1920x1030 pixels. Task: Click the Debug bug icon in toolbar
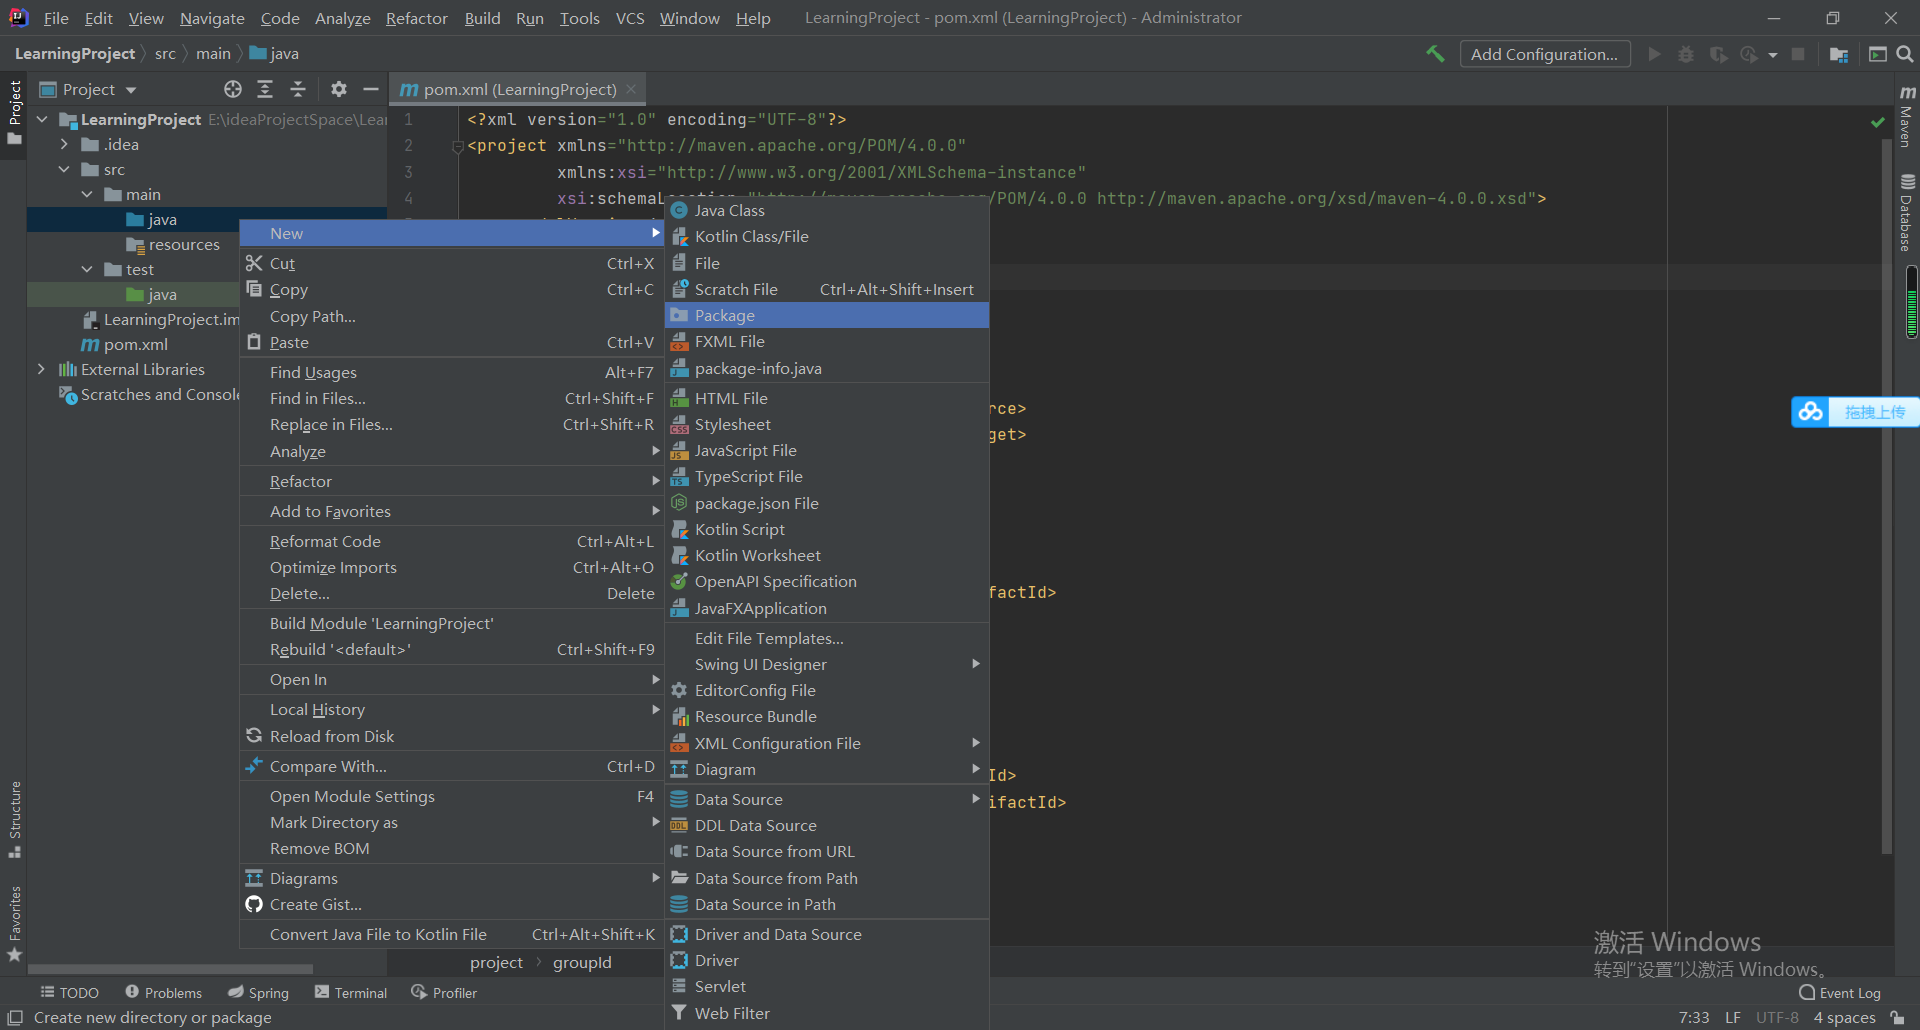pos(1686,54)
